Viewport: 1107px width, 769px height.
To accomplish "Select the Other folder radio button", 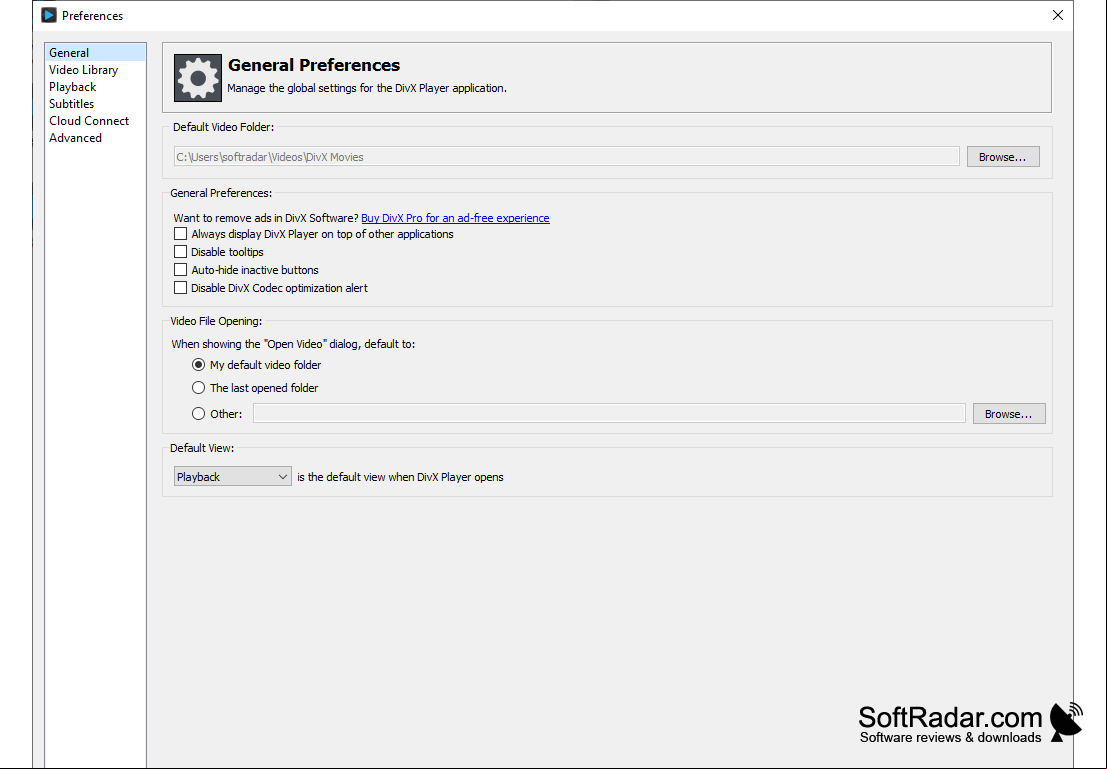I will [198, 413].
